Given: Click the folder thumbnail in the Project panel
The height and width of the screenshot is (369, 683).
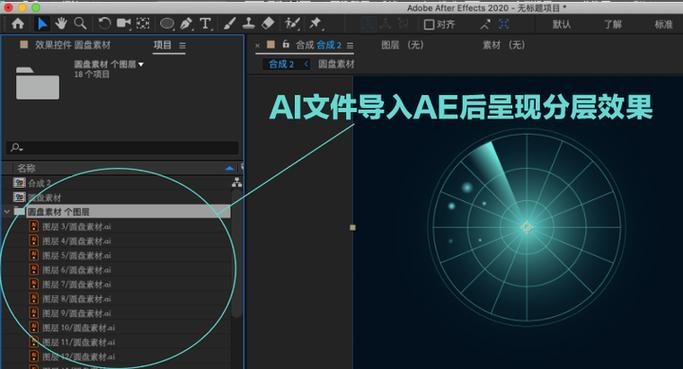Looking at the screenshot, I should click(x=37, y=83).
